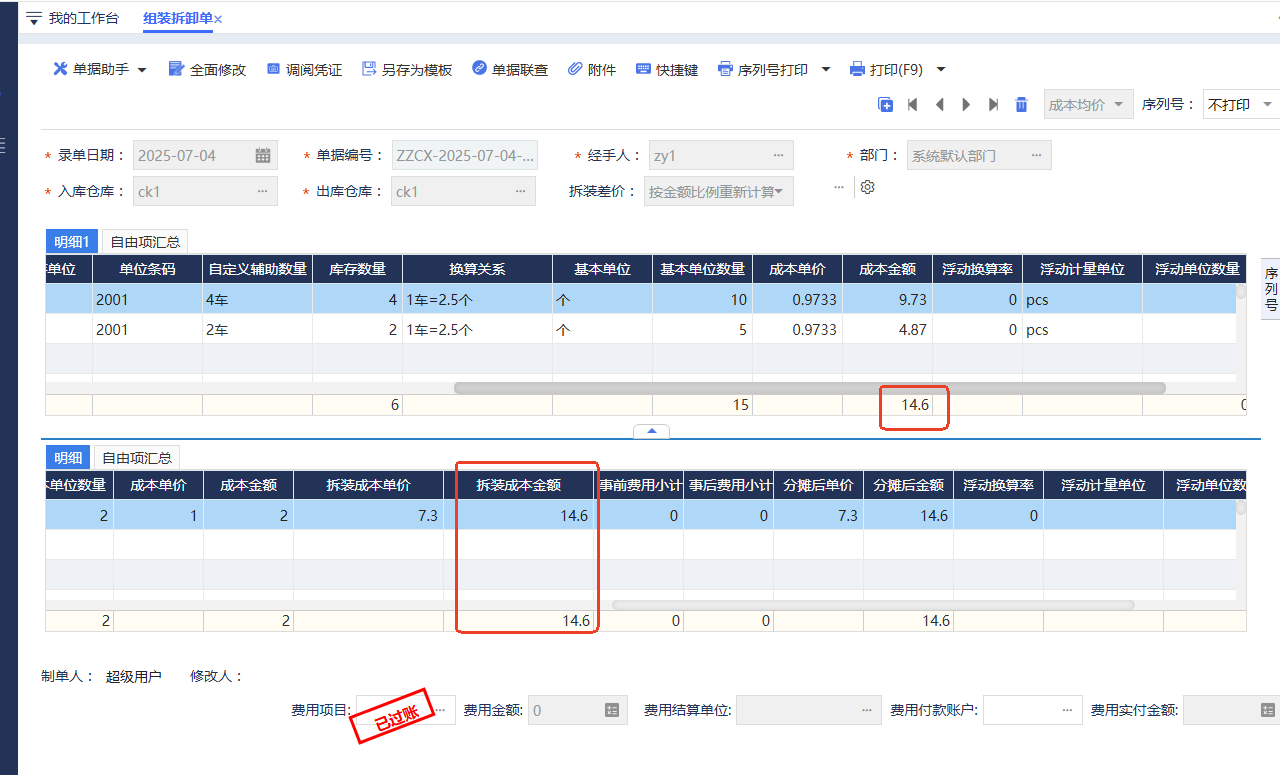Open the 序列号 side panel tab
This screenshot has width=1280, height=775.
[x=1271, y=288]
